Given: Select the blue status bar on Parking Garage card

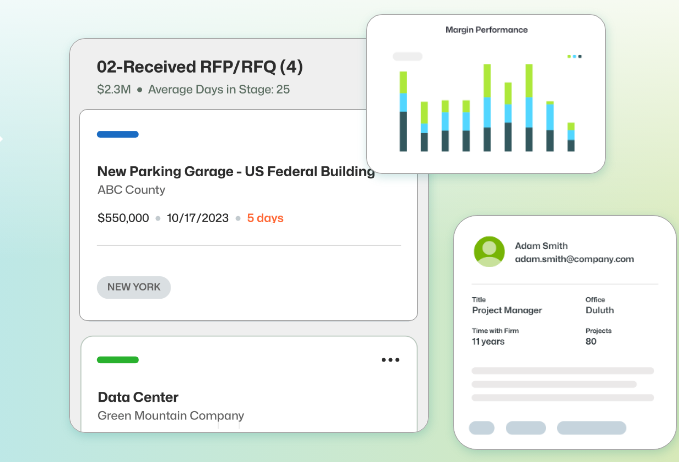Looking at the screenshot, I should (118, 134).
